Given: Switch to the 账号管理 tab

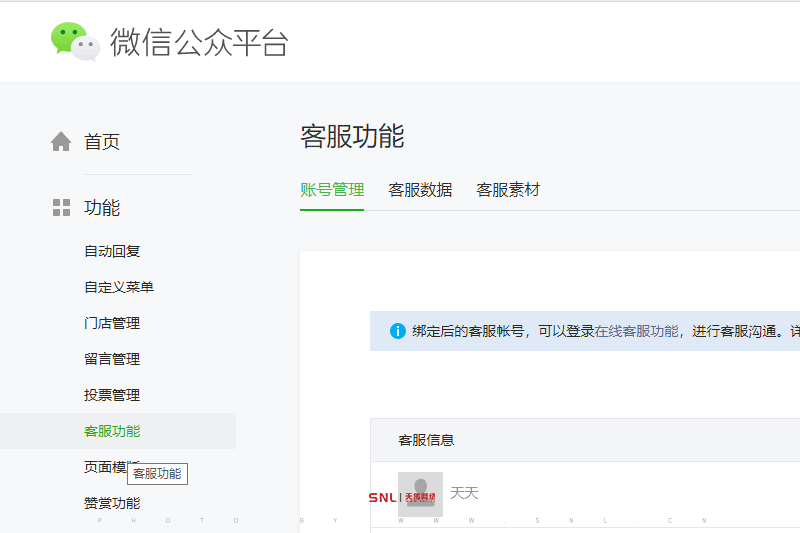Looking at the screenshot, I should point(332,190).
